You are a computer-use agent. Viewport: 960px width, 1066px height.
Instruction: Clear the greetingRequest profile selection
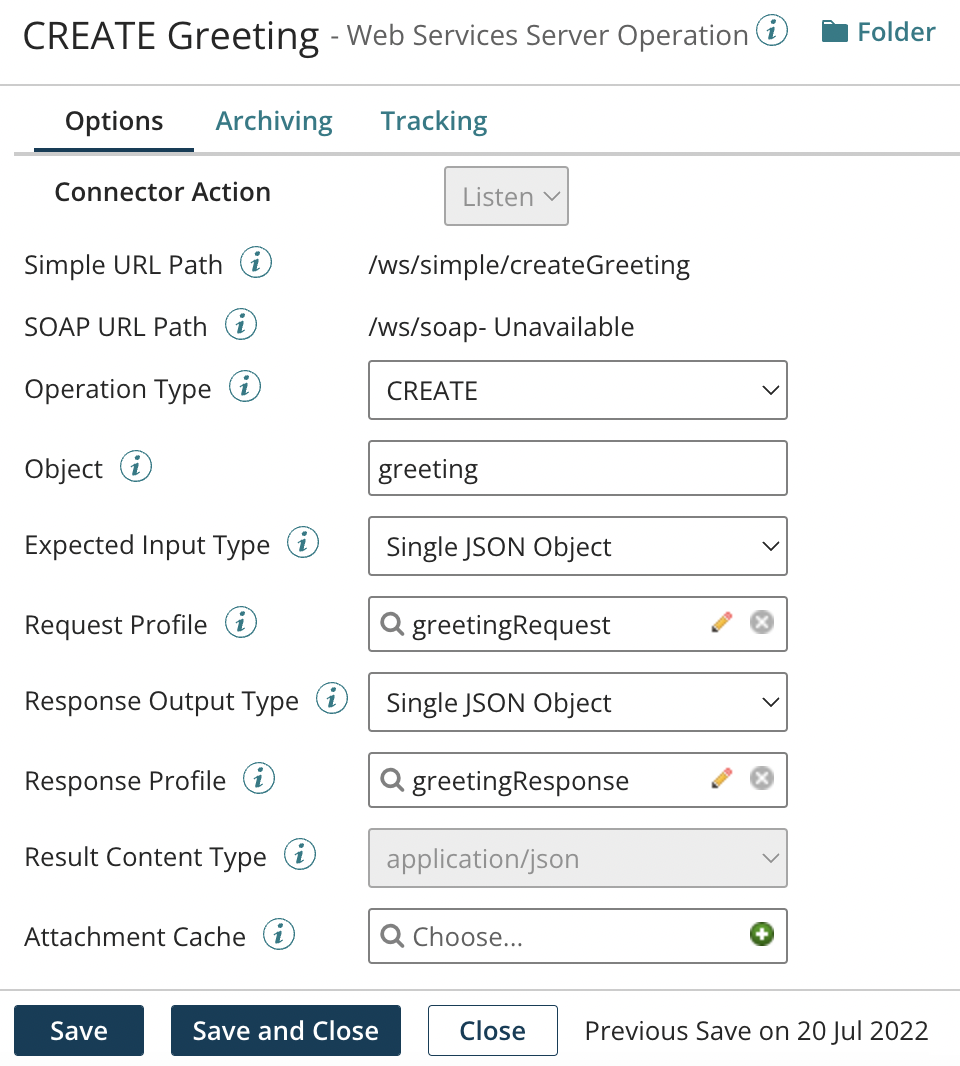(761, 622)
